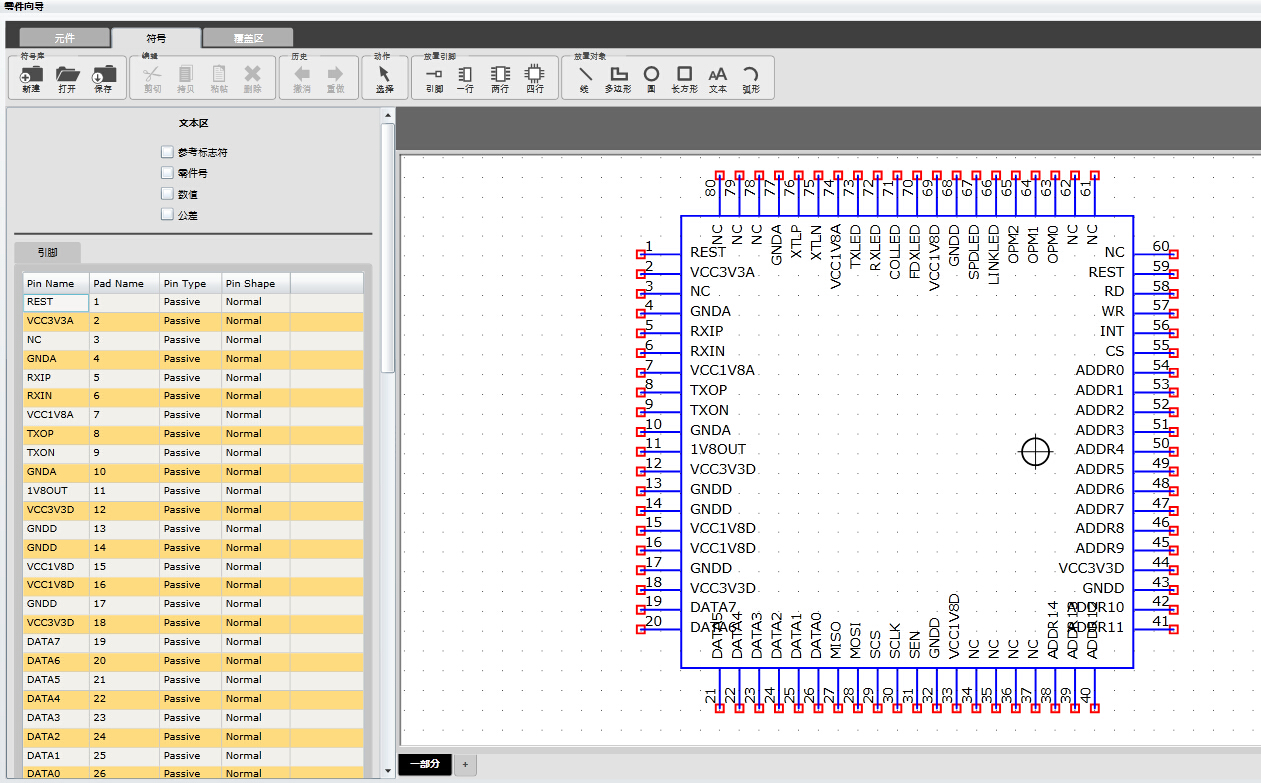The width and height of the screenshot is (1261, 783).
Task: Select the 长方形 rectangle tool
Action: [684, 79]
